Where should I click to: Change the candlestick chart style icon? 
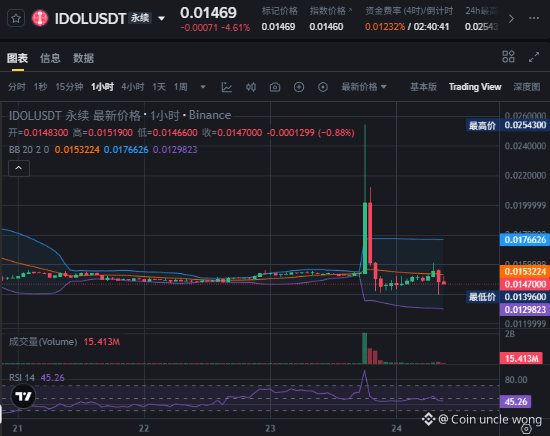click(251, 87)
